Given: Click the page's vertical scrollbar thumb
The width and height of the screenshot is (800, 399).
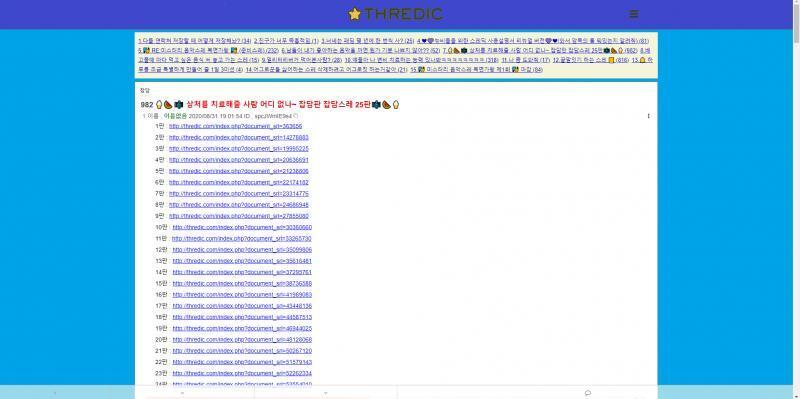Looking at the screenshot, I should 796,23.
